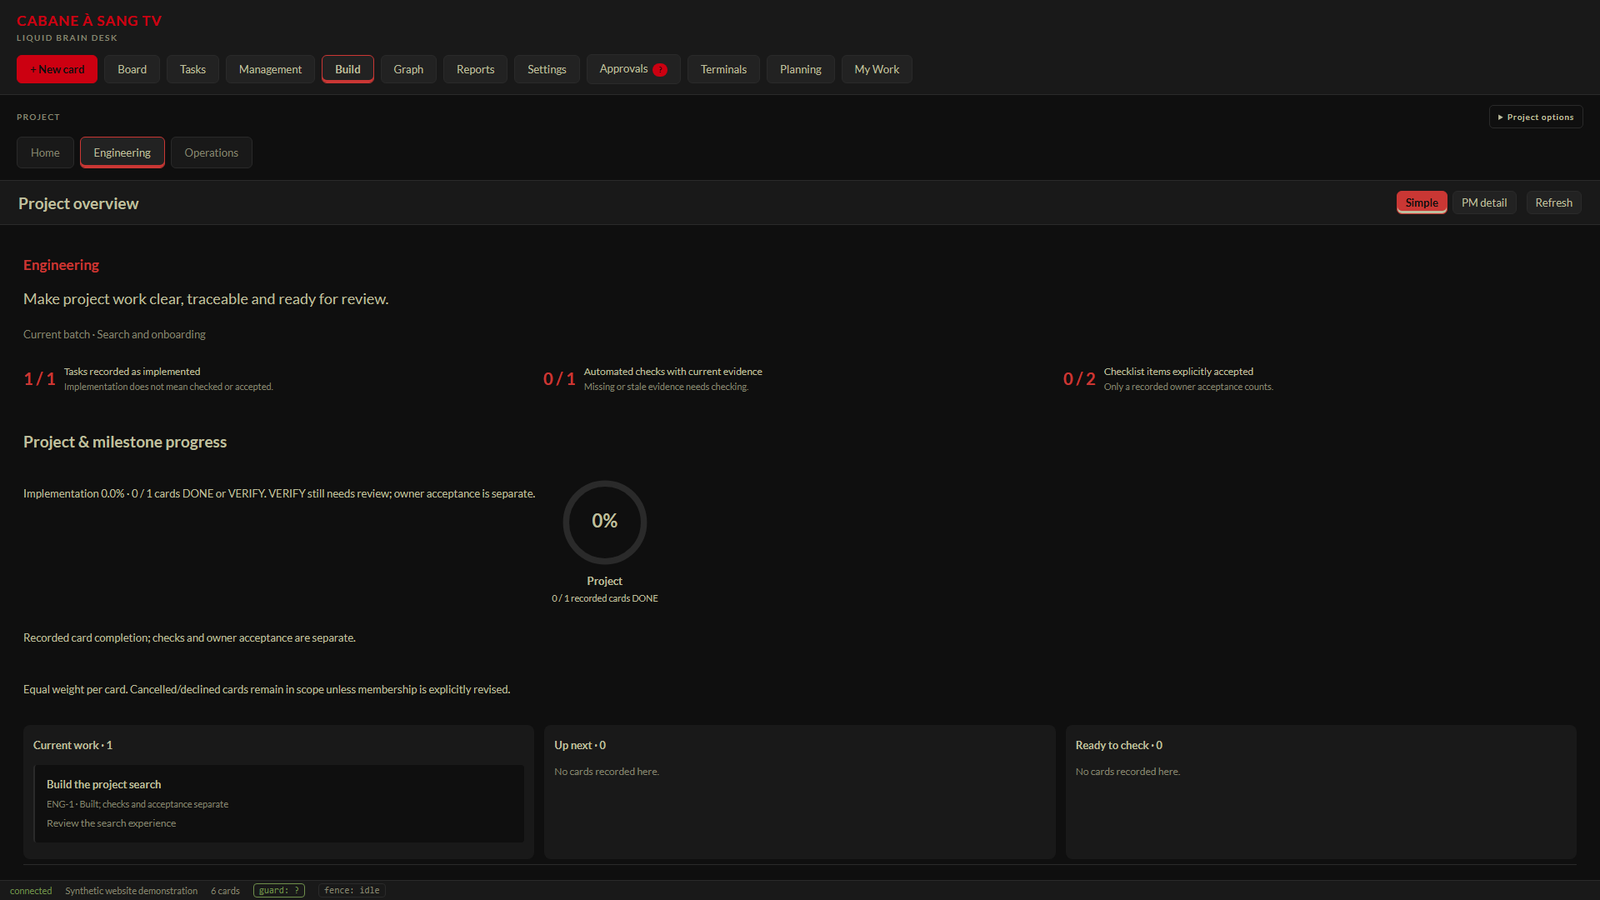Open the Settings tab

point(547,69)
